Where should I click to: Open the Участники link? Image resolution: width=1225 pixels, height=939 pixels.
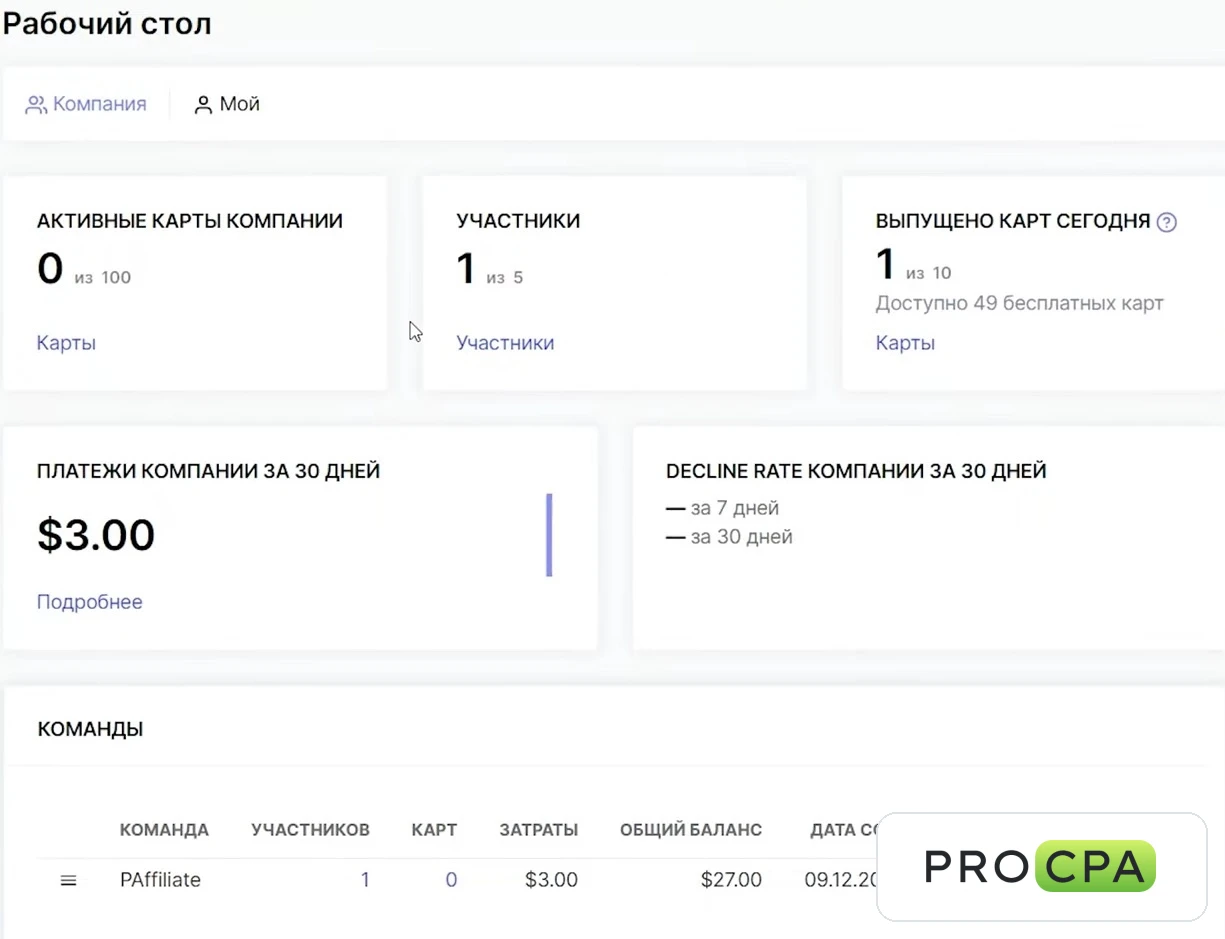click(505, 343)
